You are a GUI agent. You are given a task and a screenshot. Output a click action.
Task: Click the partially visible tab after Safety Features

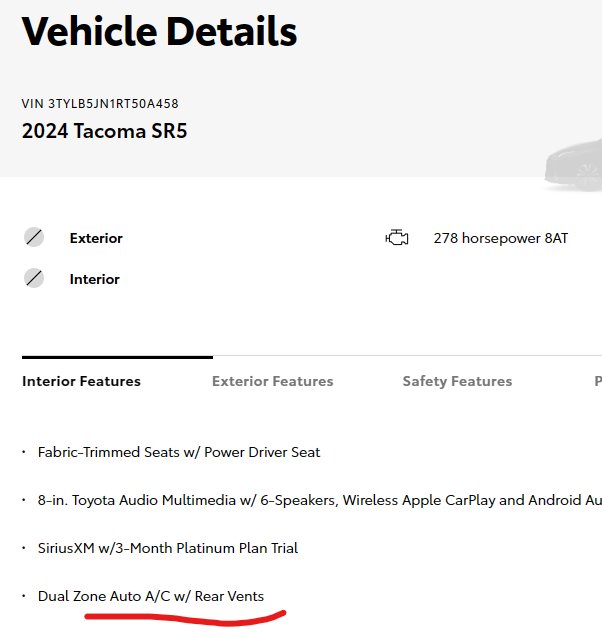point(597,381)
